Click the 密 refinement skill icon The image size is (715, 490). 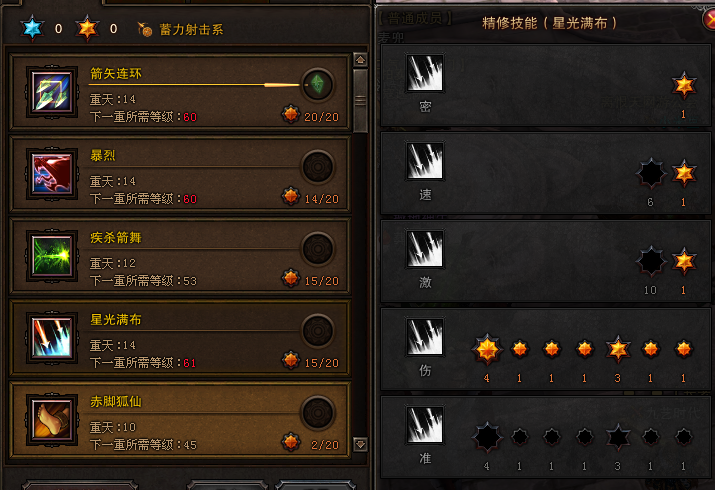tap(425, 72)
